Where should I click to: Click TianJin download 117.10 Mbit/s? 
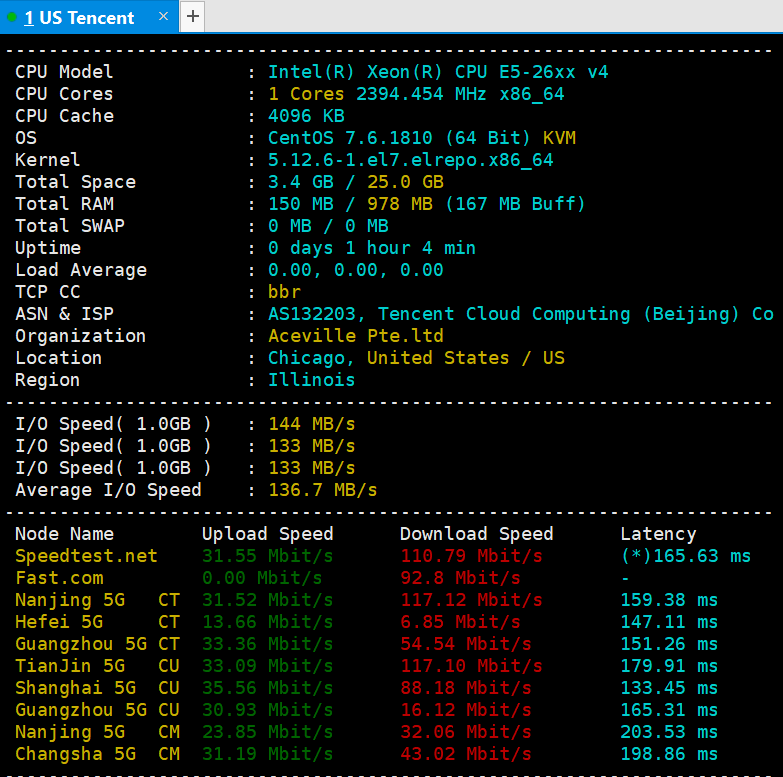pyautogui.click(x=471, y=666)
